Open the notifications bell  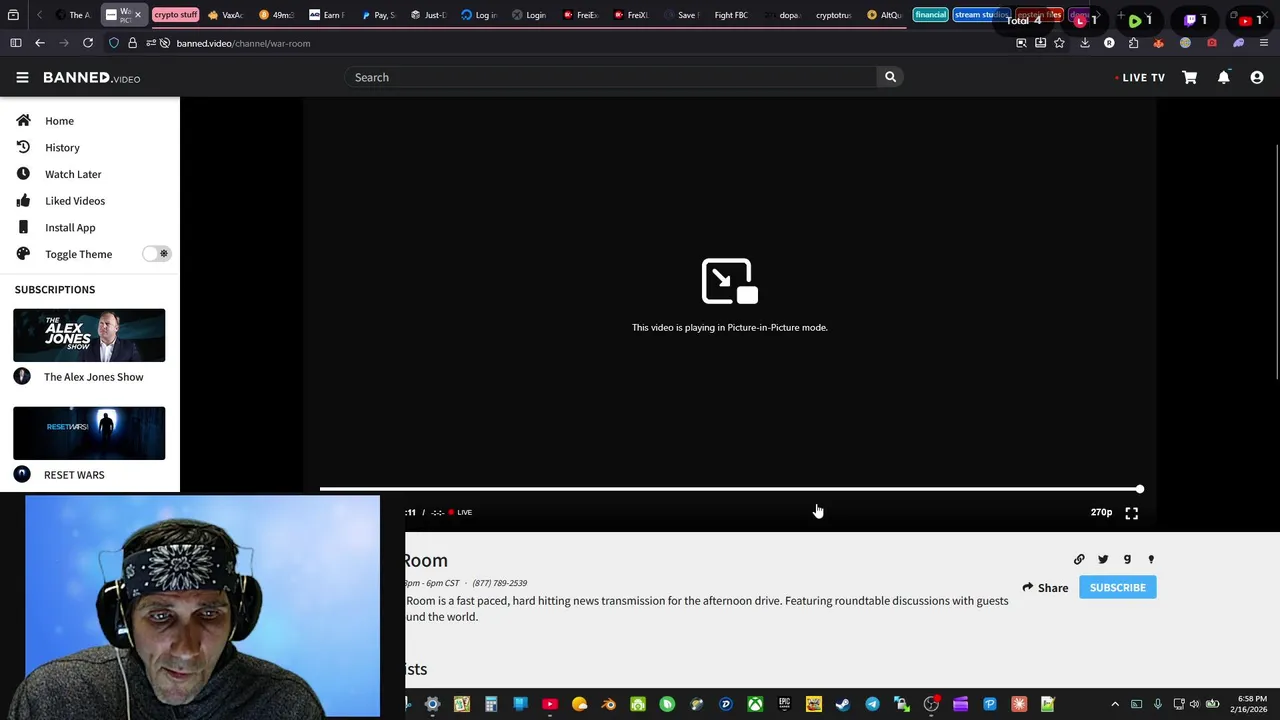click(x=1223, y=77)
